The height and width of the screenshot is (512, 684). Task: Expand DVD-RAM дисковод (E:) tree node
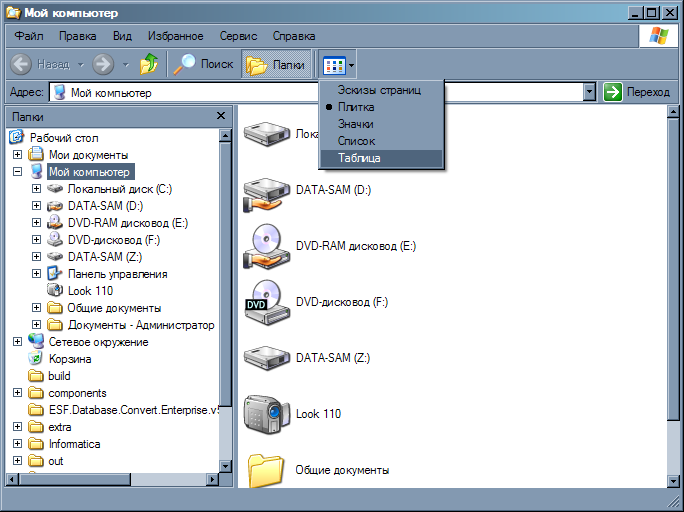coord(37,223)
